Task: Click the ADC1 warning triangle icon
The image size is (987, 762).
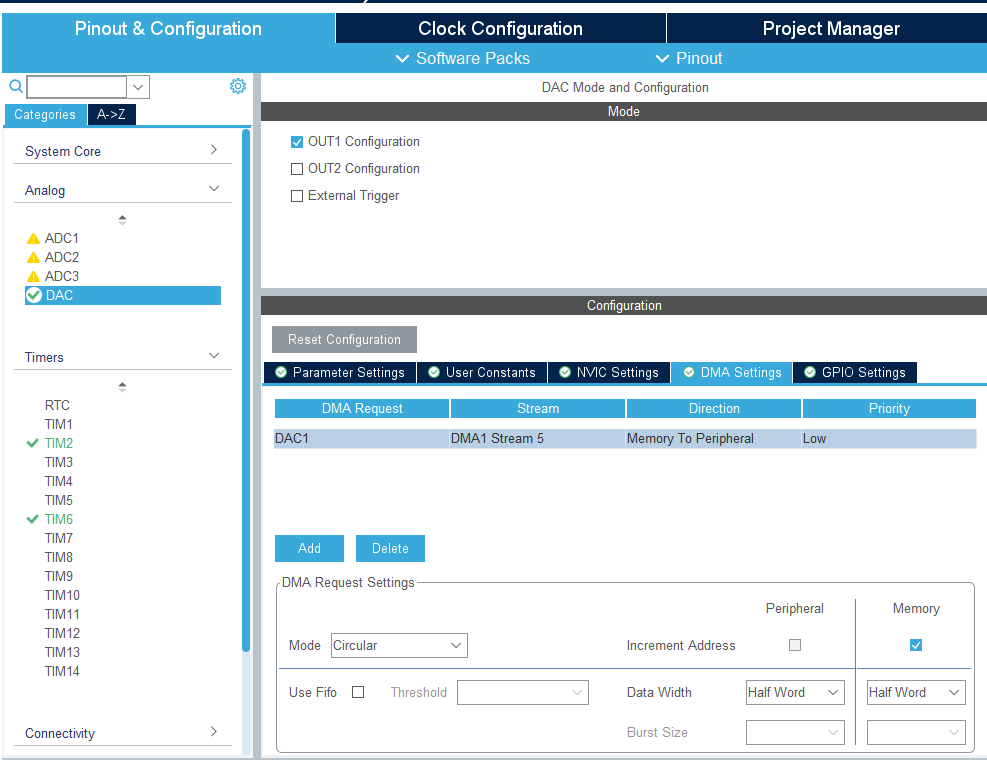Action: pos(33,238)
